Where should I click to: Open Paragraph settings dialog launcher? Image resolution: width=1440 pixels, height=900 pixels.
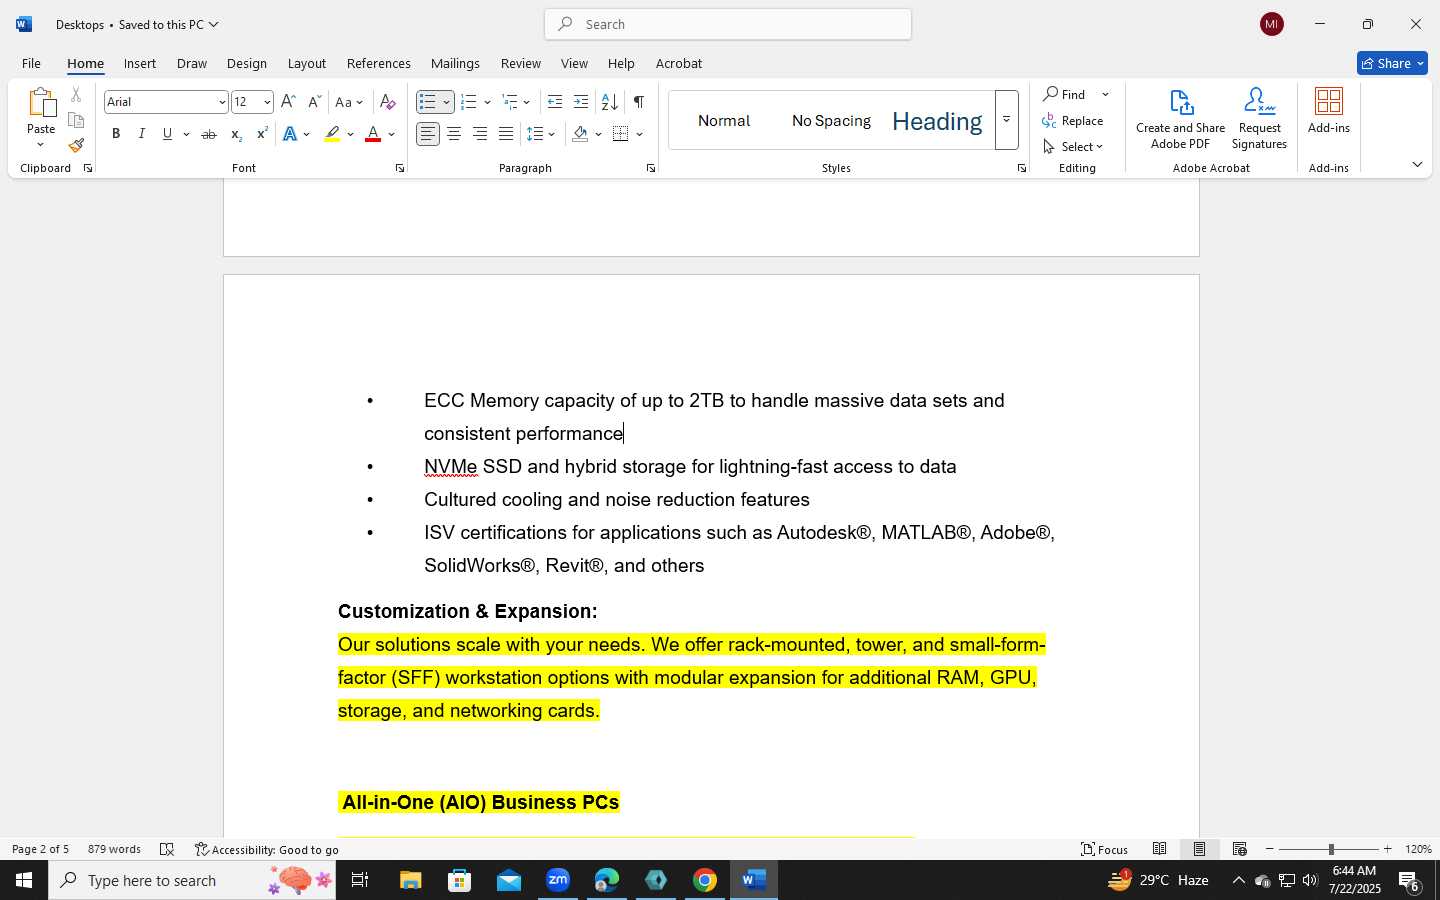pyautogui.click(x=651, y=168)
